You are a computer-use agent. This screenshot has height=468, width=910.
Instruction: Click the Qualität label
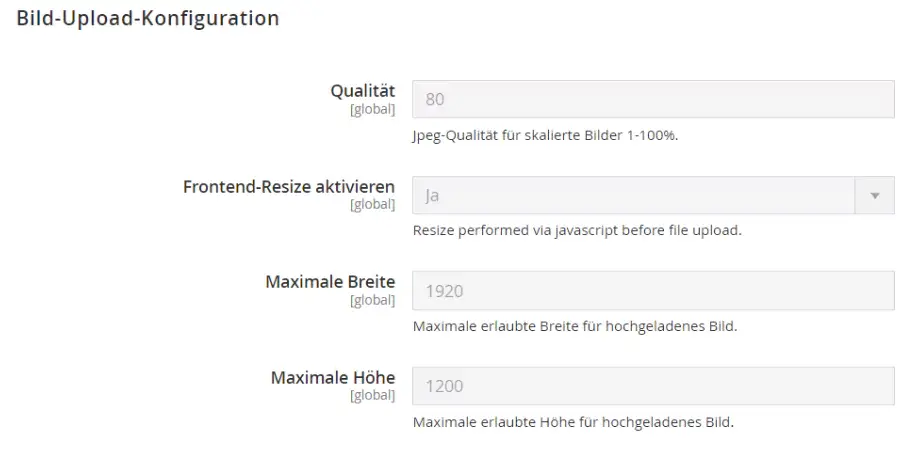pos(362,92)
